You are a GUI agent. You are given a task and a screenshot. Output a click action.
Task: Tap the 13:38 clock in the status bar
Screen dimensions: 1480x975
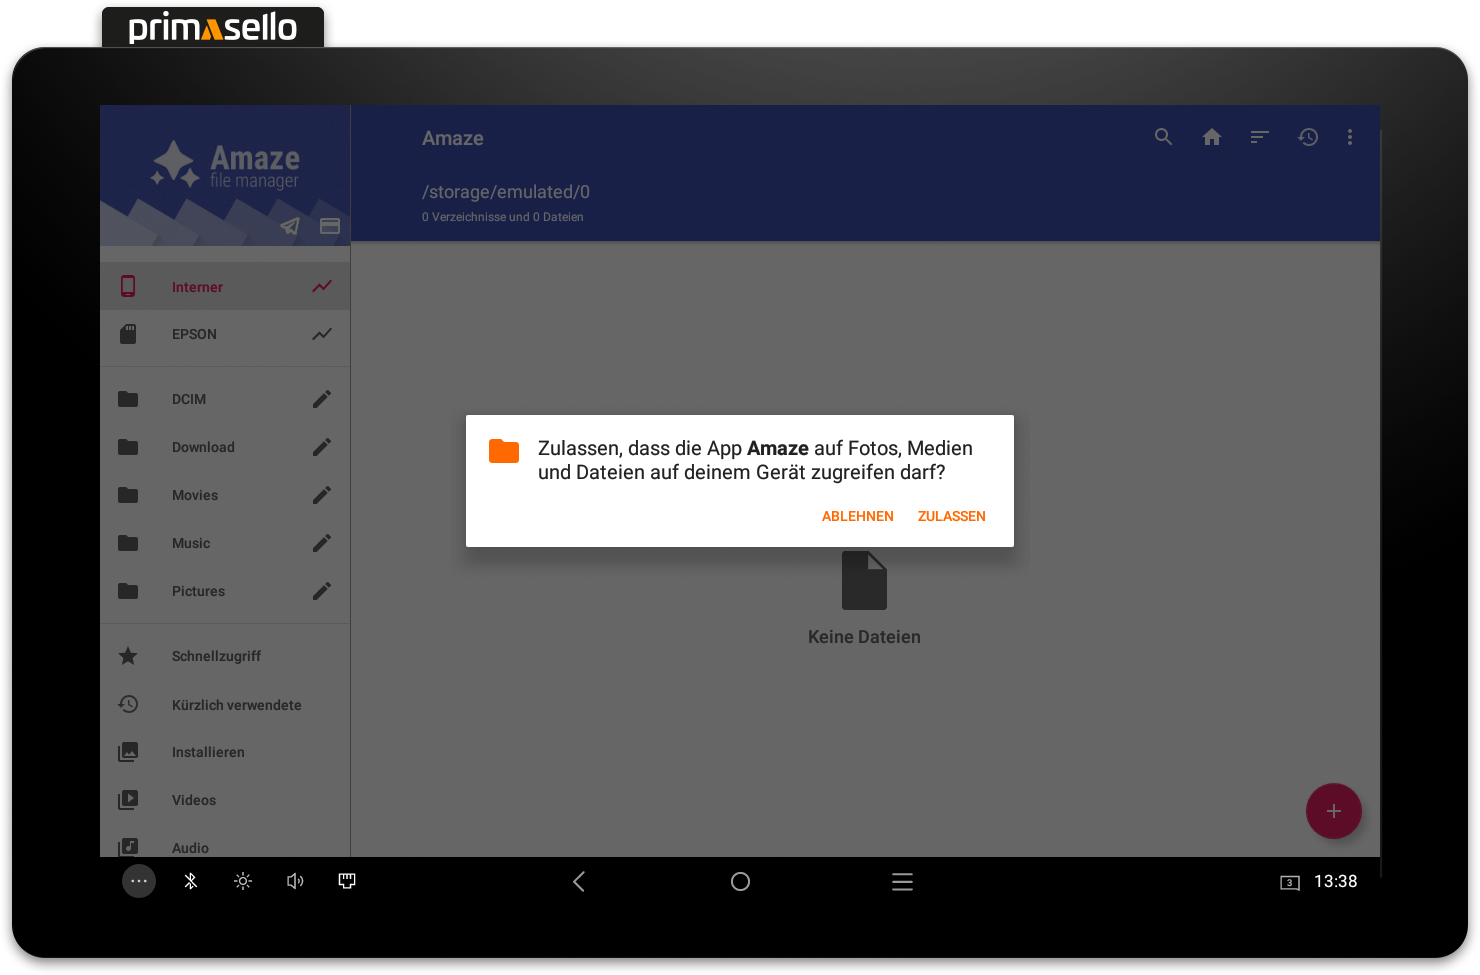point(1335,881)
